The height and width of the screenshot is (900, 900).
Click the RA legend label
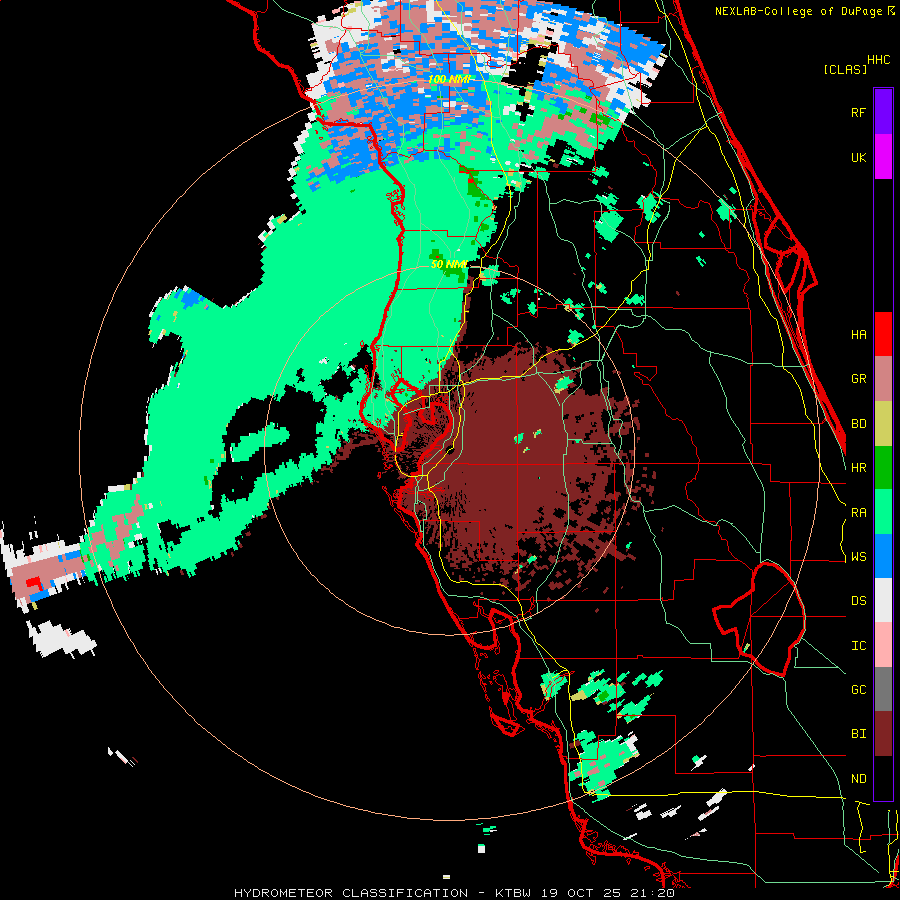click(x=858, y=513)
